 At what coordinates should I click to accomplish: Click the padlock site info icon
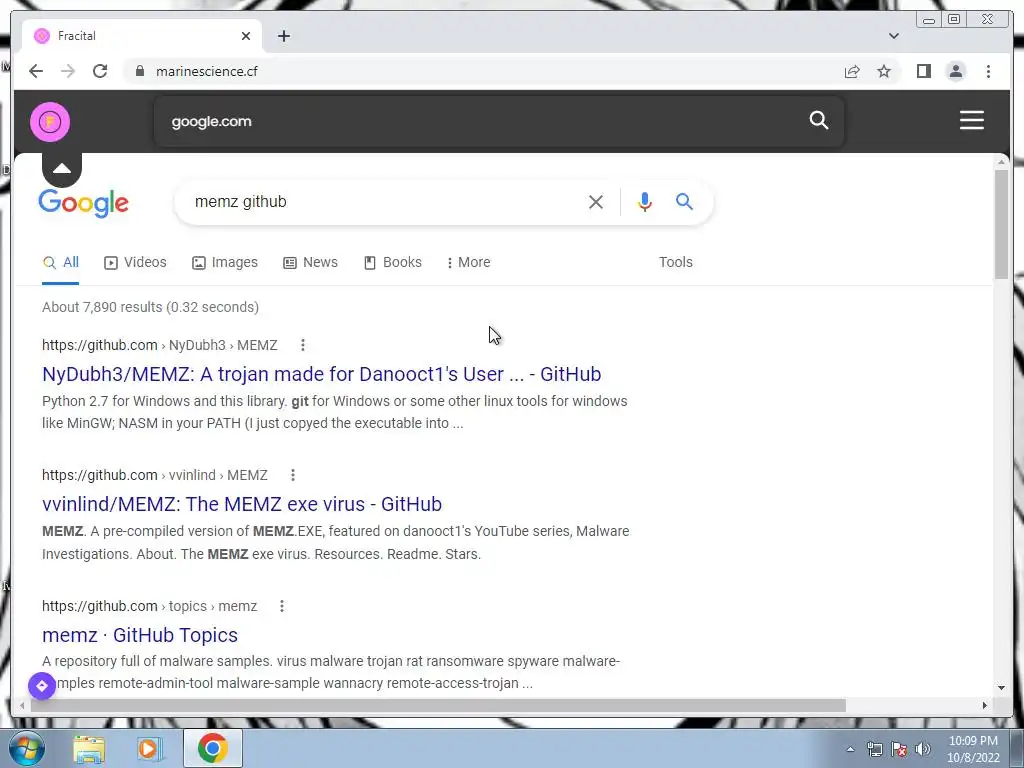tap(139, 71)
